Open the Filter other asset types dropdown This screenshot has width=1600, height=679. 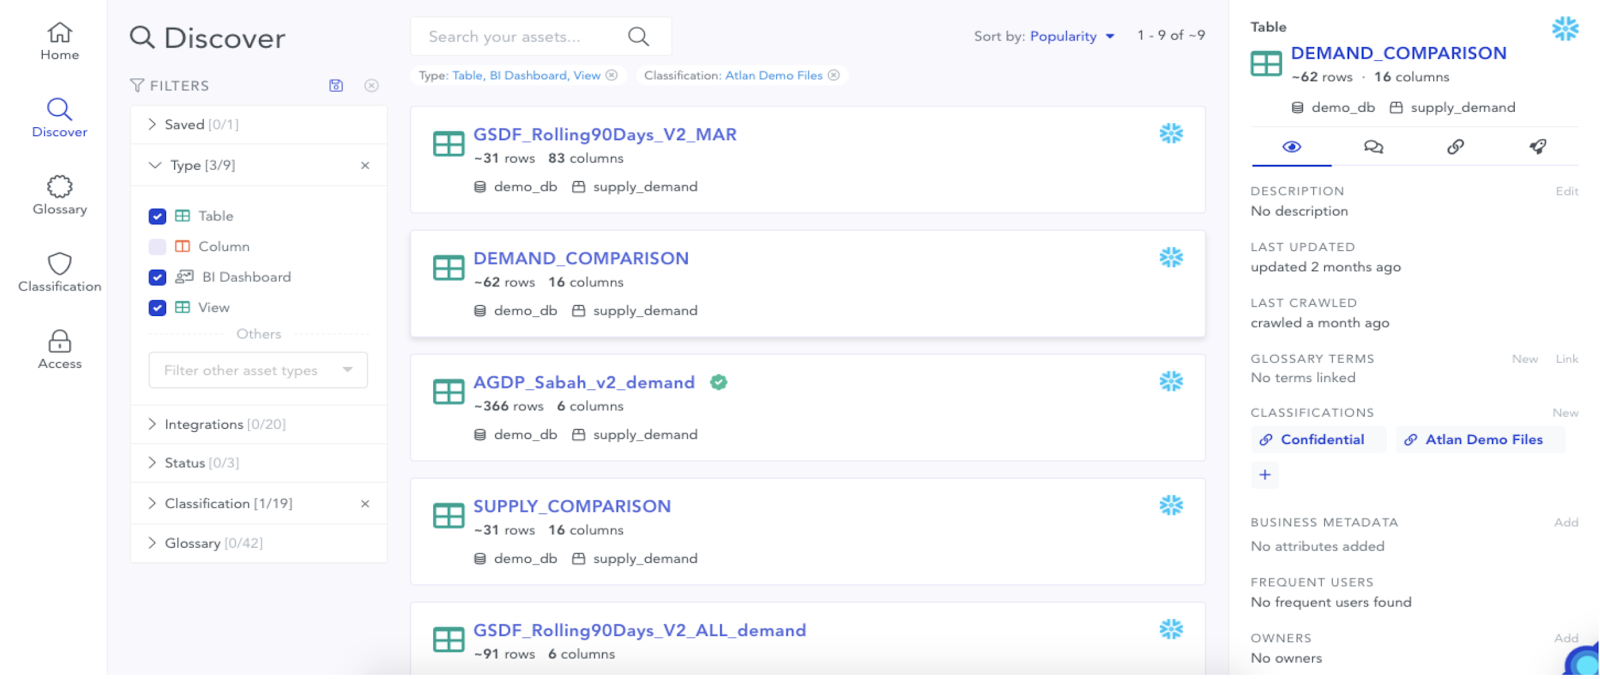258,370
